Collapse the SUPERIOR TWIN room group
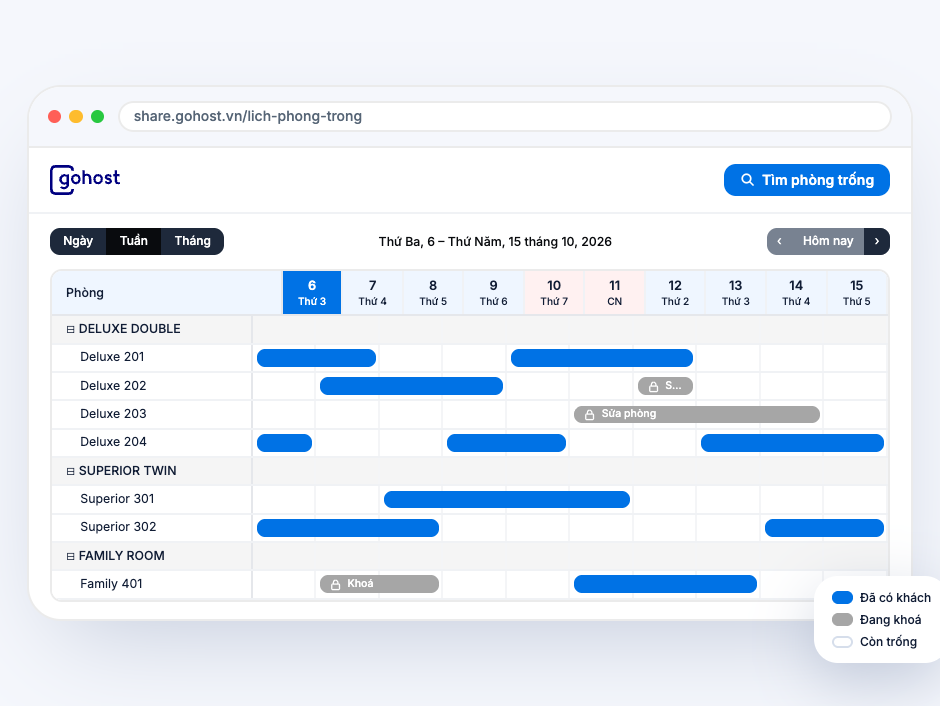940x706 pixels. [70, 471]
